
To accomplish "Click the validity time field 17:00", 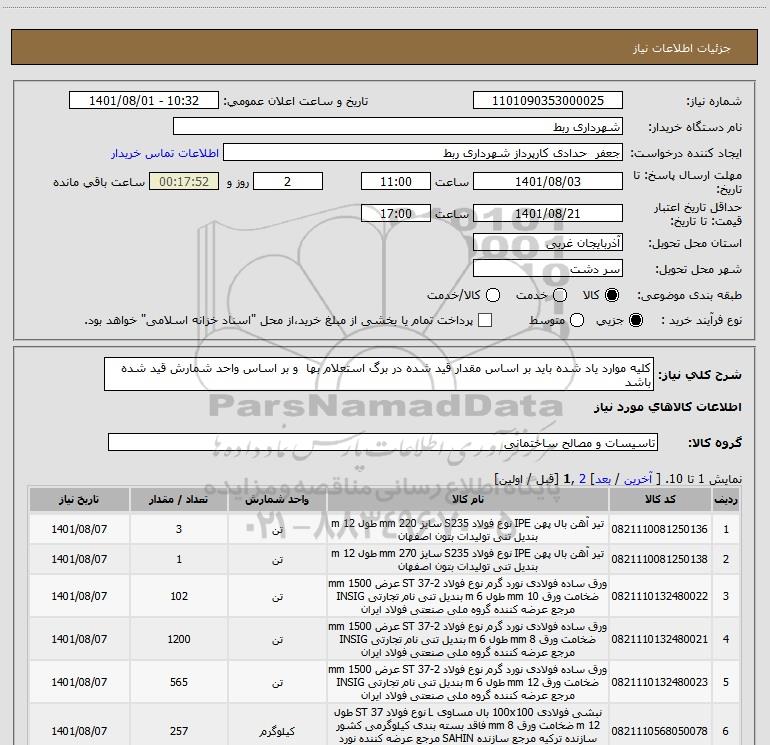I will click(396, 213).
